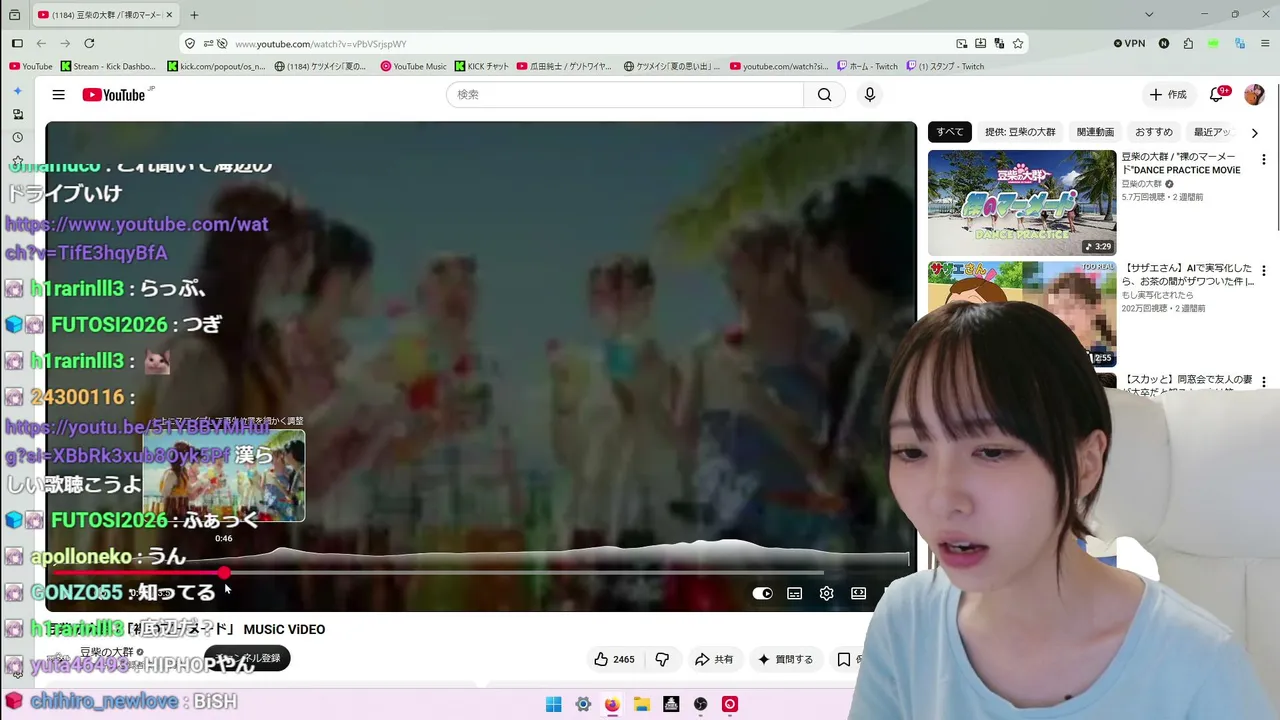
Task: Switch the player to theater mode
Action: coord(859,593)
